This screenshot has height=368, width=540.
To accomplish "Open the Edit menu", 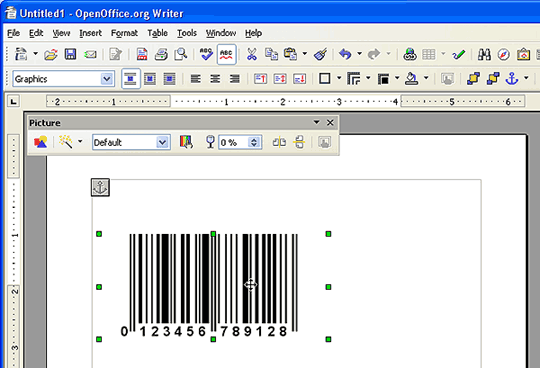I will tap(36, 33).
